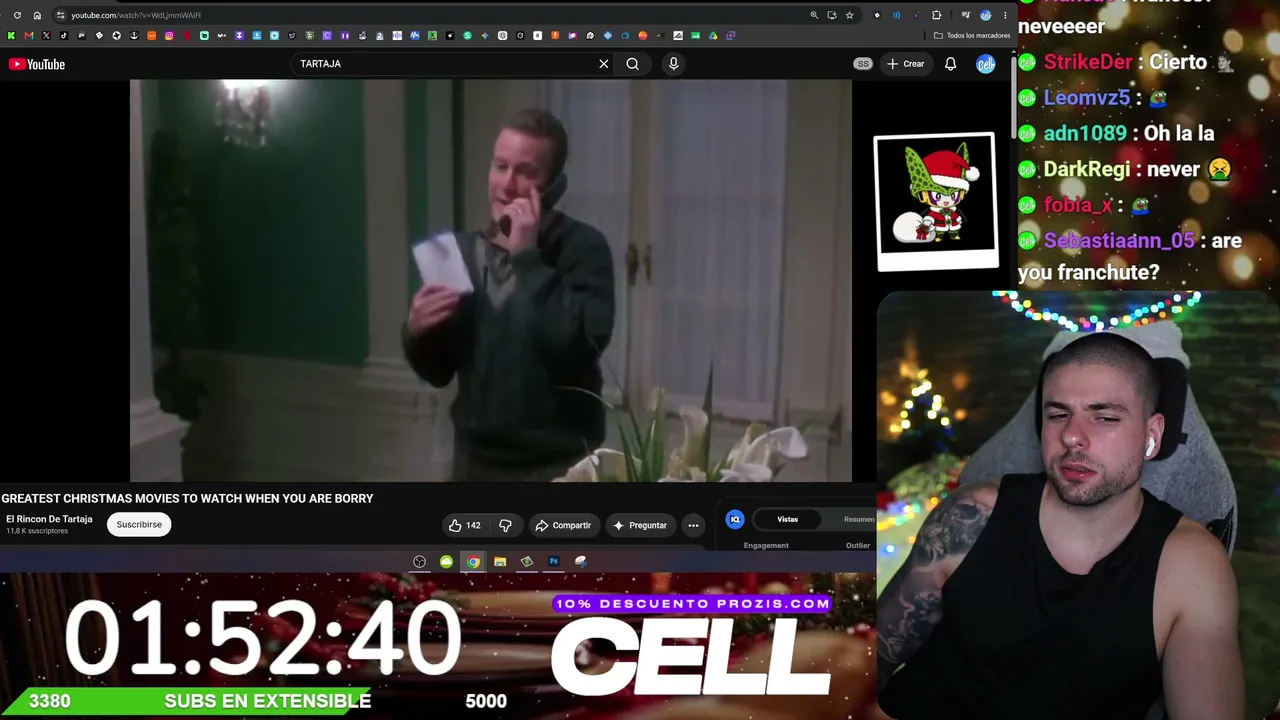Open more actions three-dot menu
Screen dimensions: 1280x720
point(693,525)
